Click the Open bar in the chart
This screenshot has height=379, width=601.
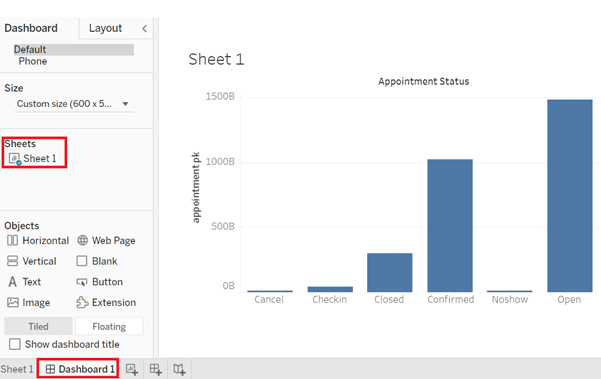pos(570,196)
